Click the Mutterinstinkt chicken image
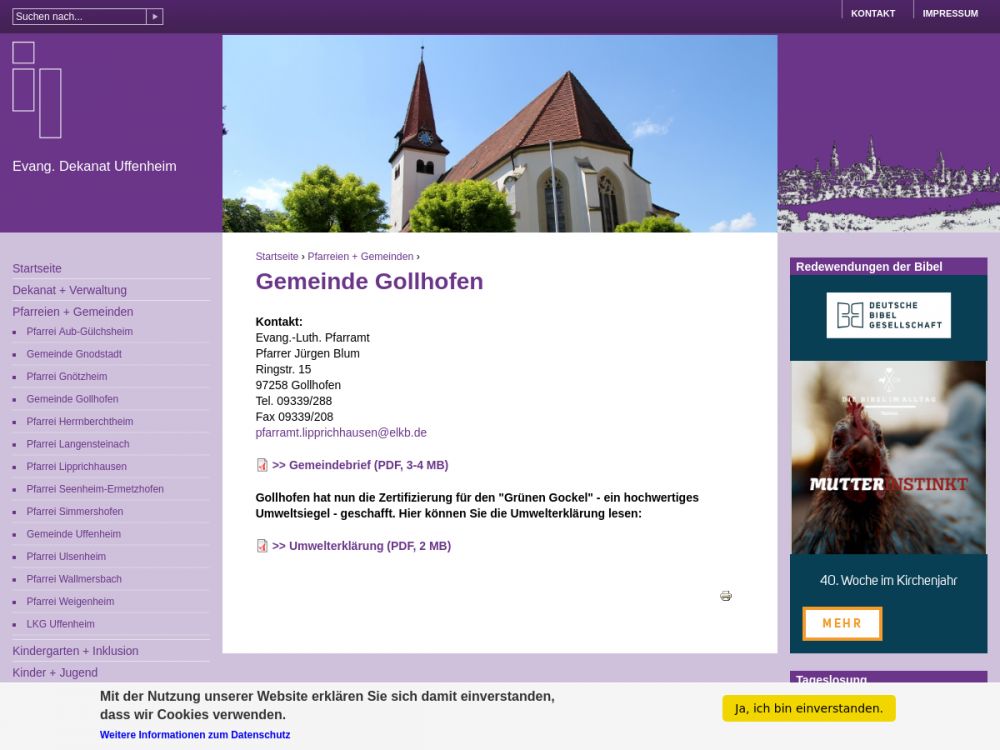The image size is (1000, 750). [x=888, y=457]
